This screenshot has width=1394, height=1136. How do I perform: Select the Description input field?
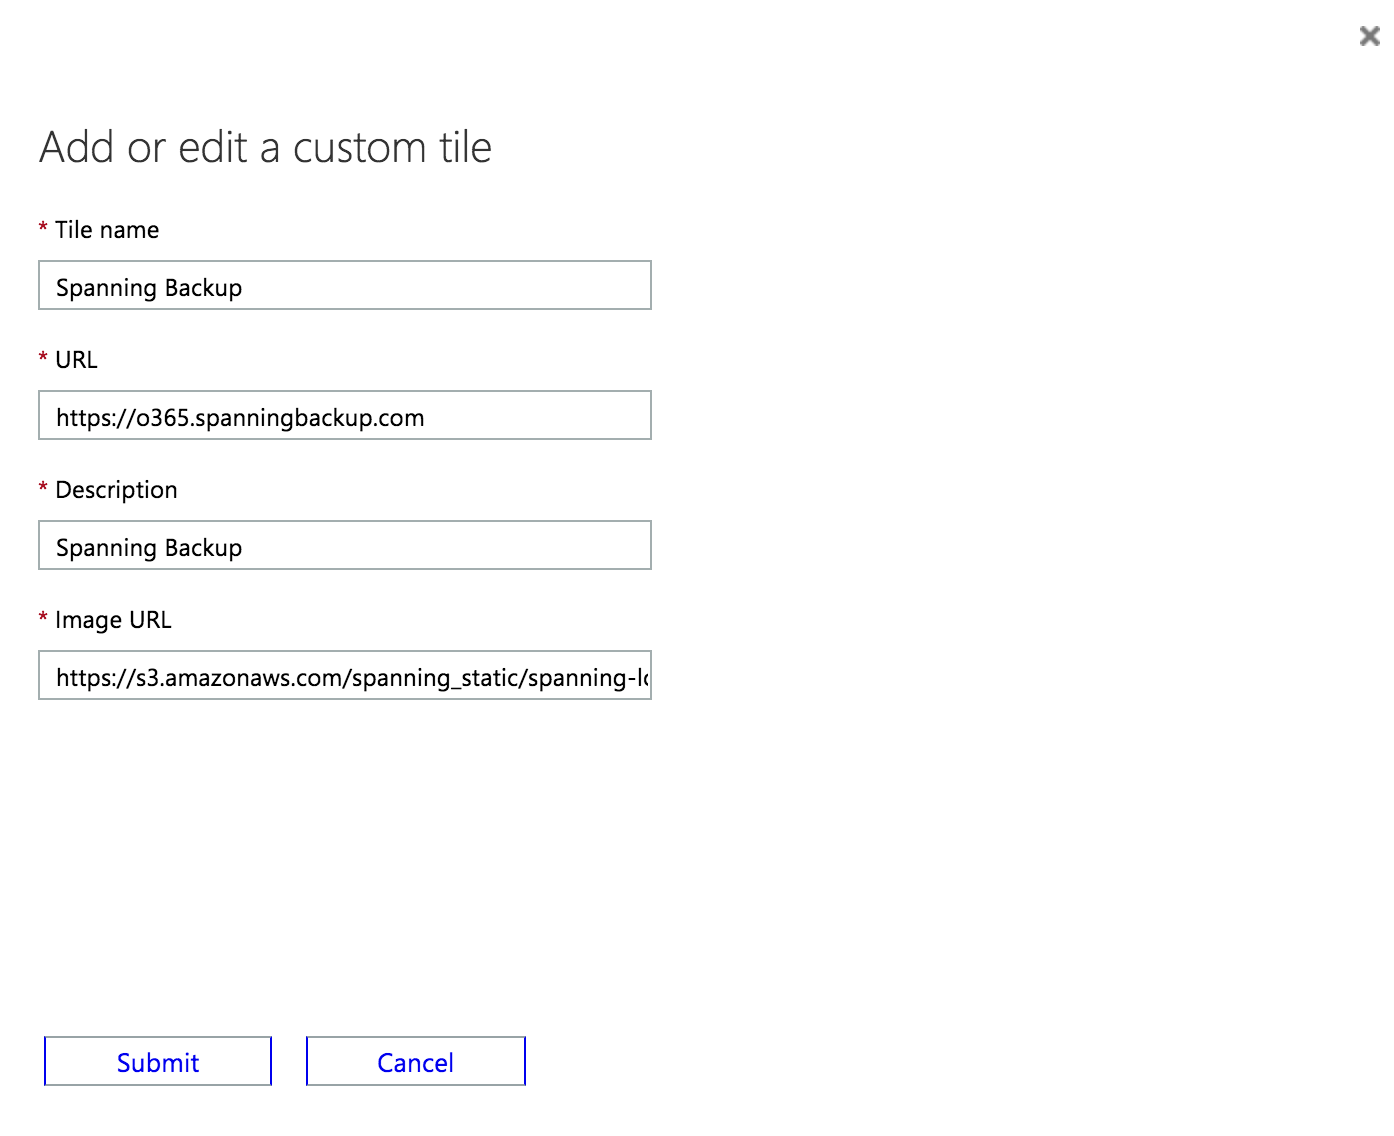(x=345, y=545)
